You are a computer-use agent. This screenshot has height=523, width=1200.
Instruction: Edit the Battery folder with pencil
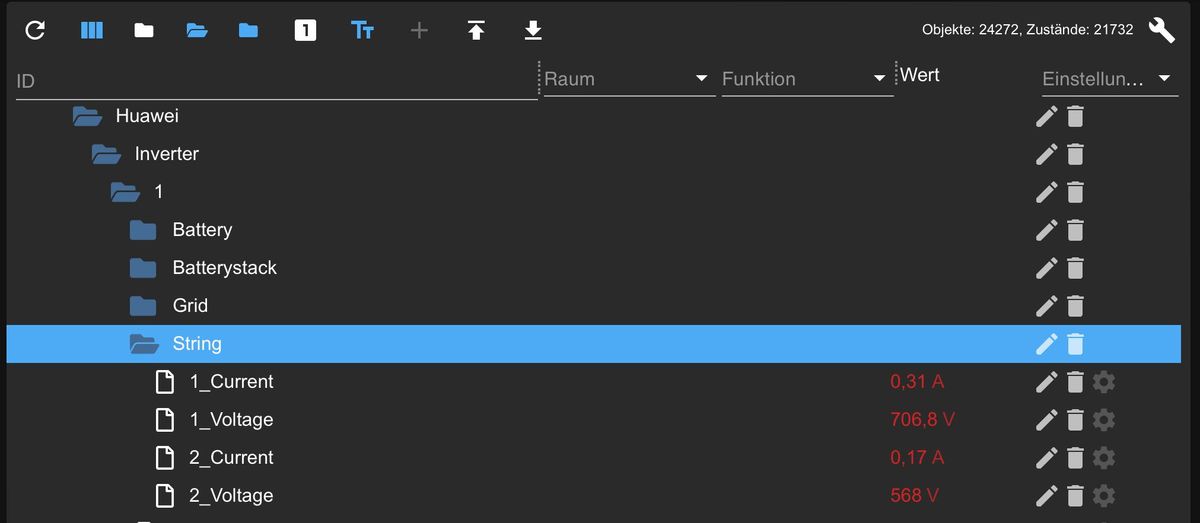click(1046, 229)
